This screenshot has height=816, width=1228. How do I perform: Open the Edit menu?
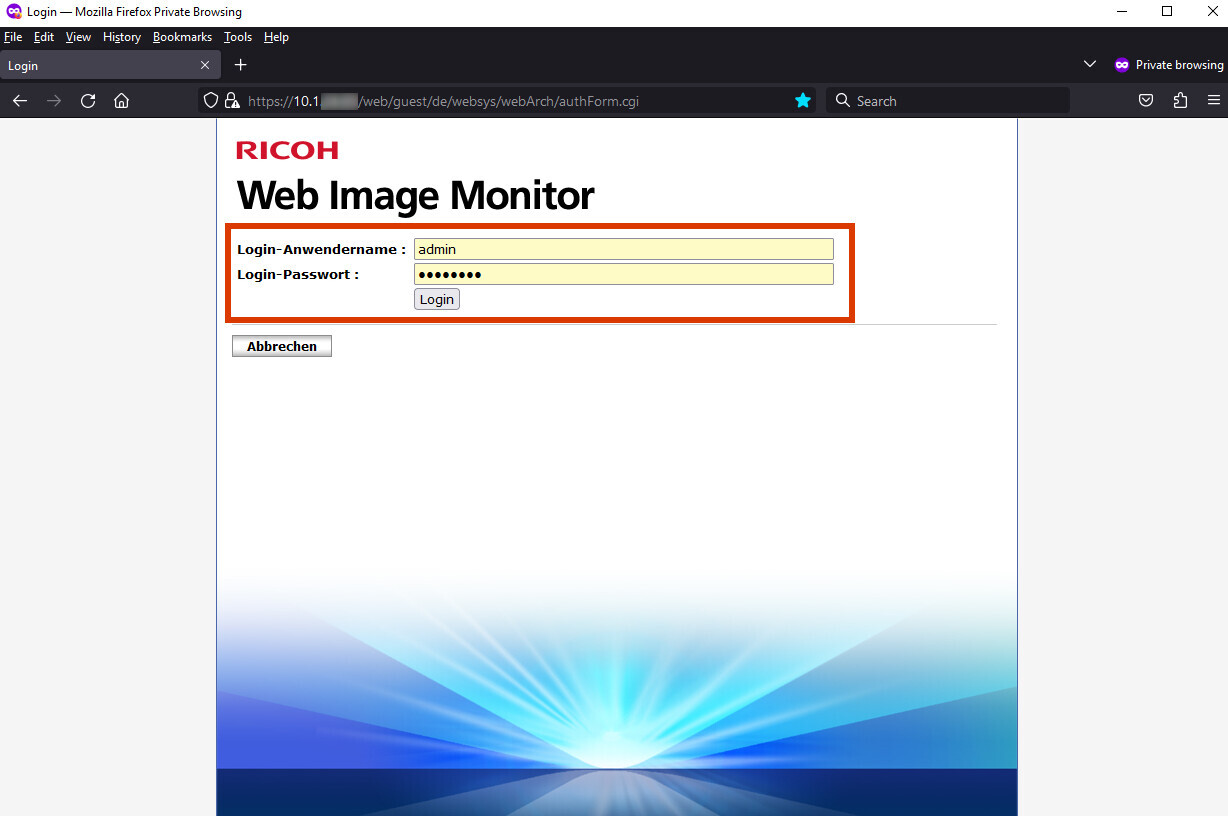[x=44, y=37]
